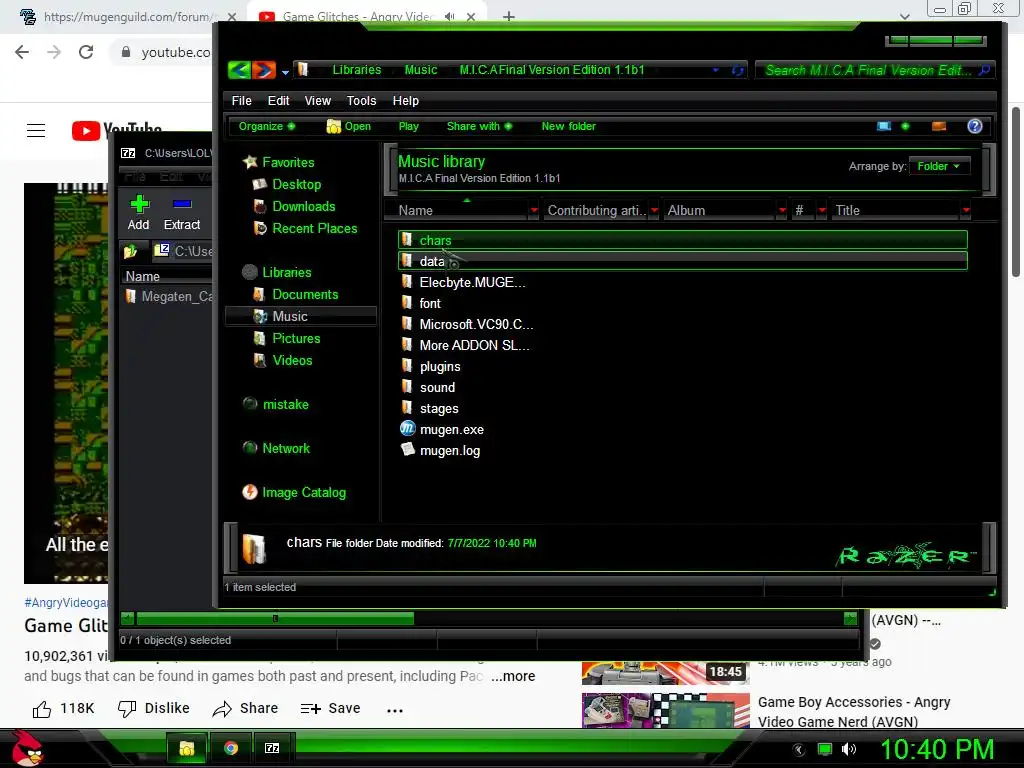Open Chrome from the taskbar

(x=231, y=748)
